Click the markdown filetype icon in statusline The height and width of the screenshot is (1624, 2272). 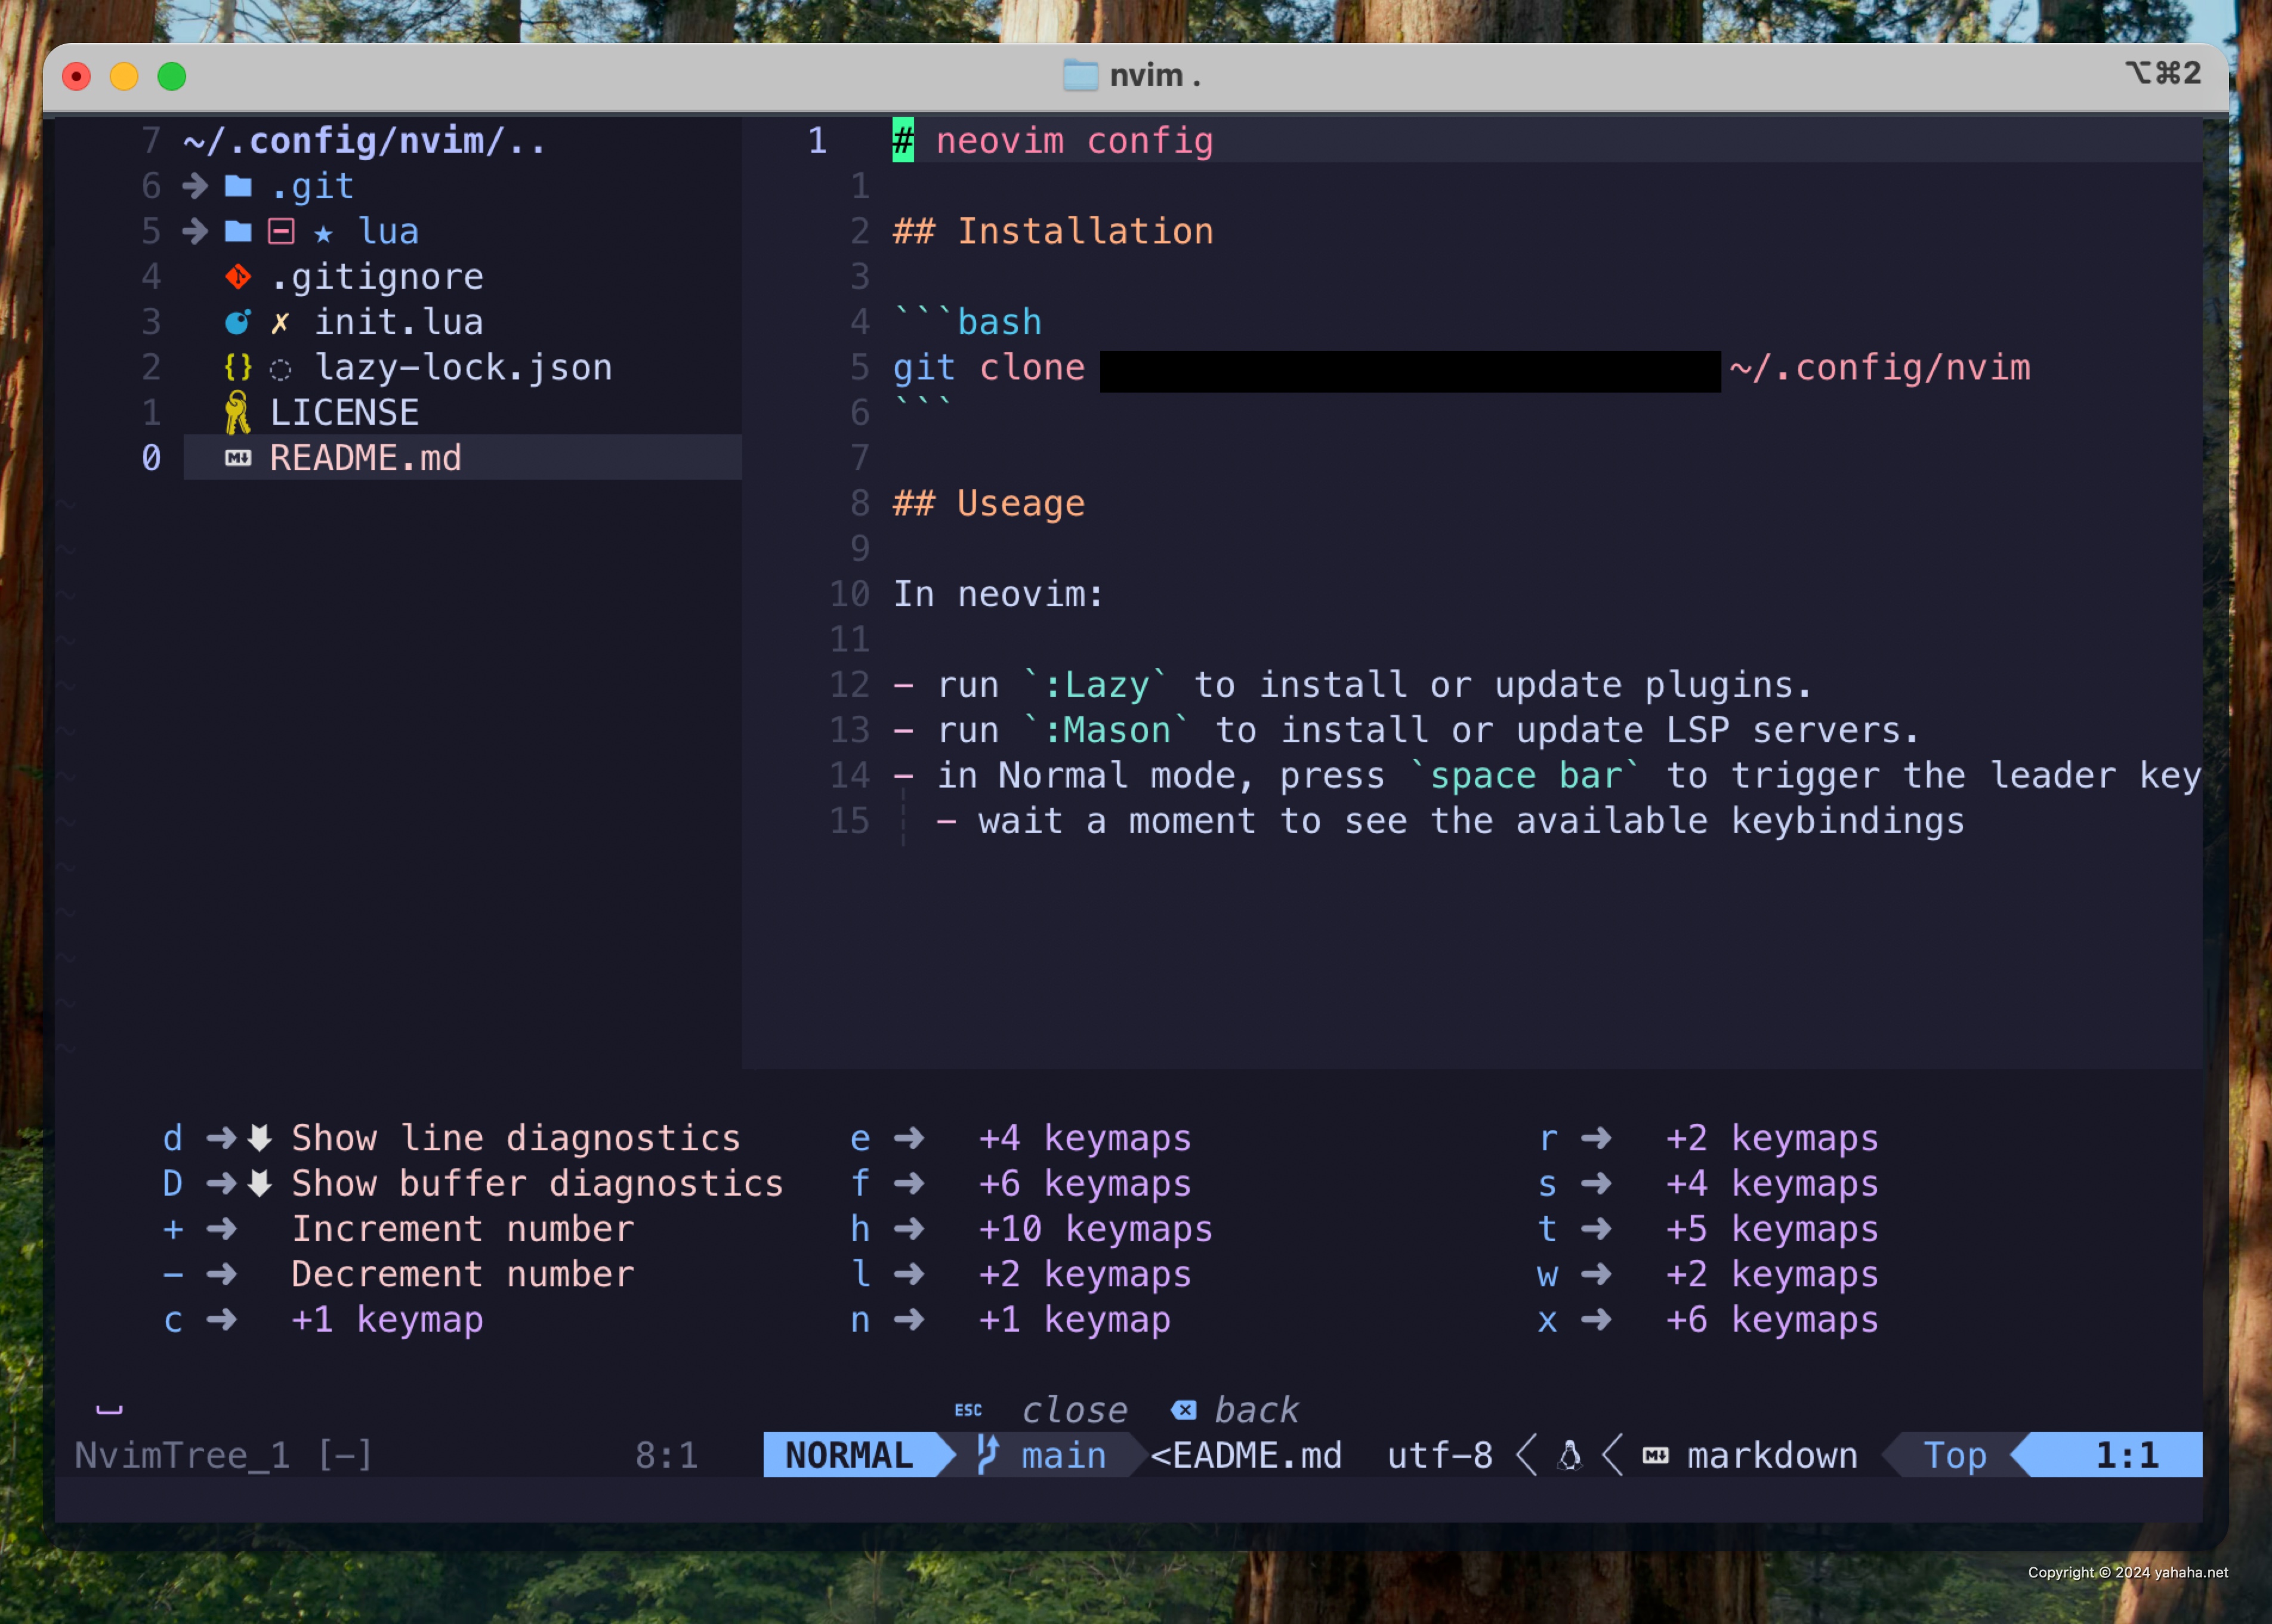click(x=1655, y=1455)
